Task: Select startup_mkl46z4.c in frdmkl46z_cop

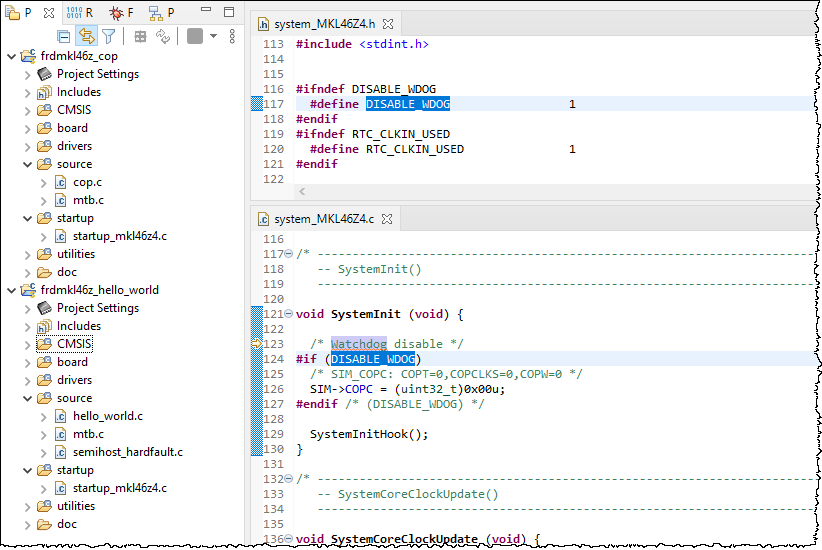Action: click(x=120, y=236)
